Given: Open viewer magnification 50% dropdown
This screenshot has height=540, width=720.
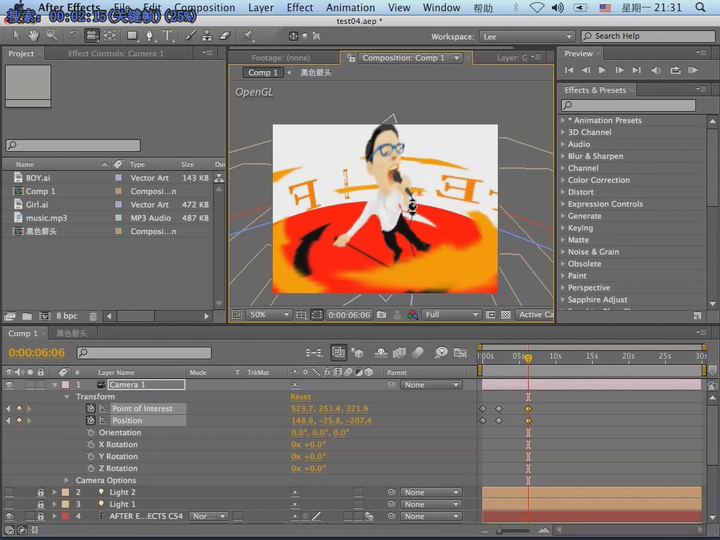Looking at the screenshot, I should point(269,315).
